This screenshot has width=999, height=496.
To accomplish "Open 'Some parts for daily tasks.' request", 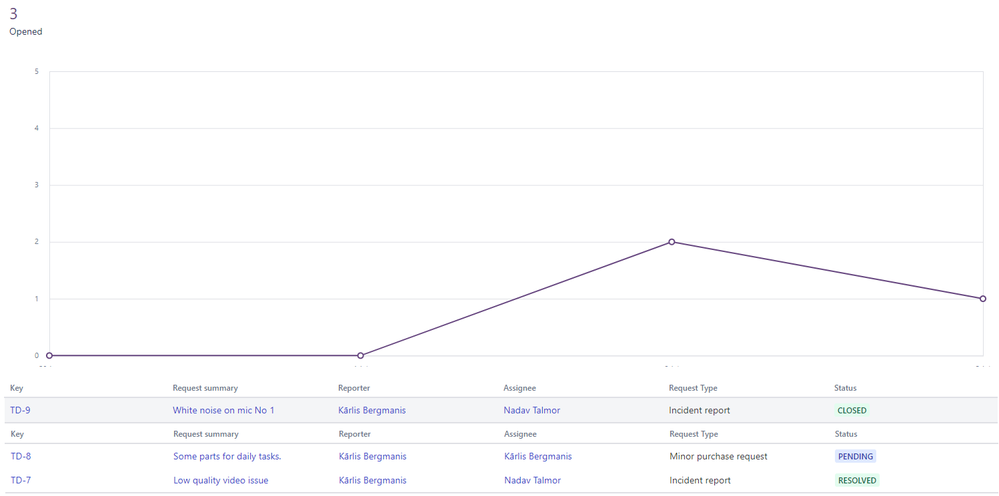I will point(227,457).
